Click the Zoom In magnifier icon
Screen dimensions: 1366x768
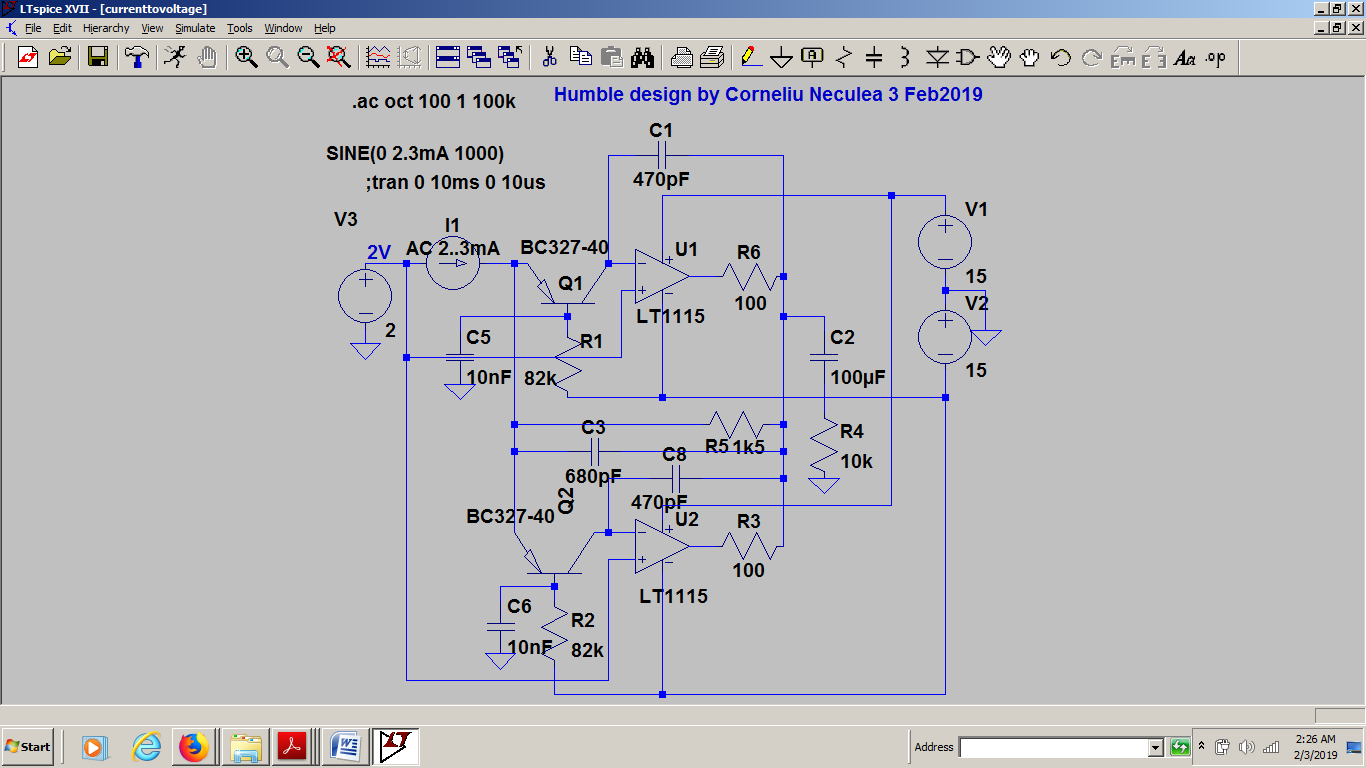click(x=246, y=57)
